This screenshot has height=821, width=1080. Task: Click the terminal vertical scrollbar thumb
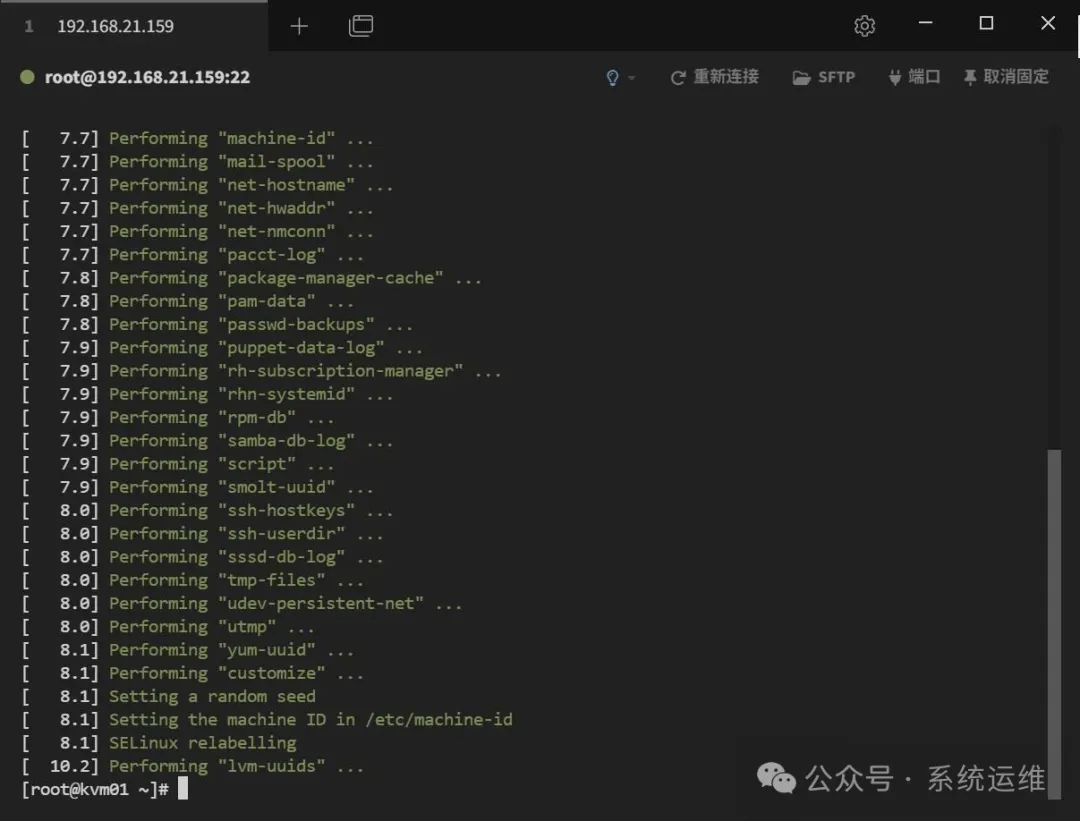pyautogui.click(x=1052, y=610)
